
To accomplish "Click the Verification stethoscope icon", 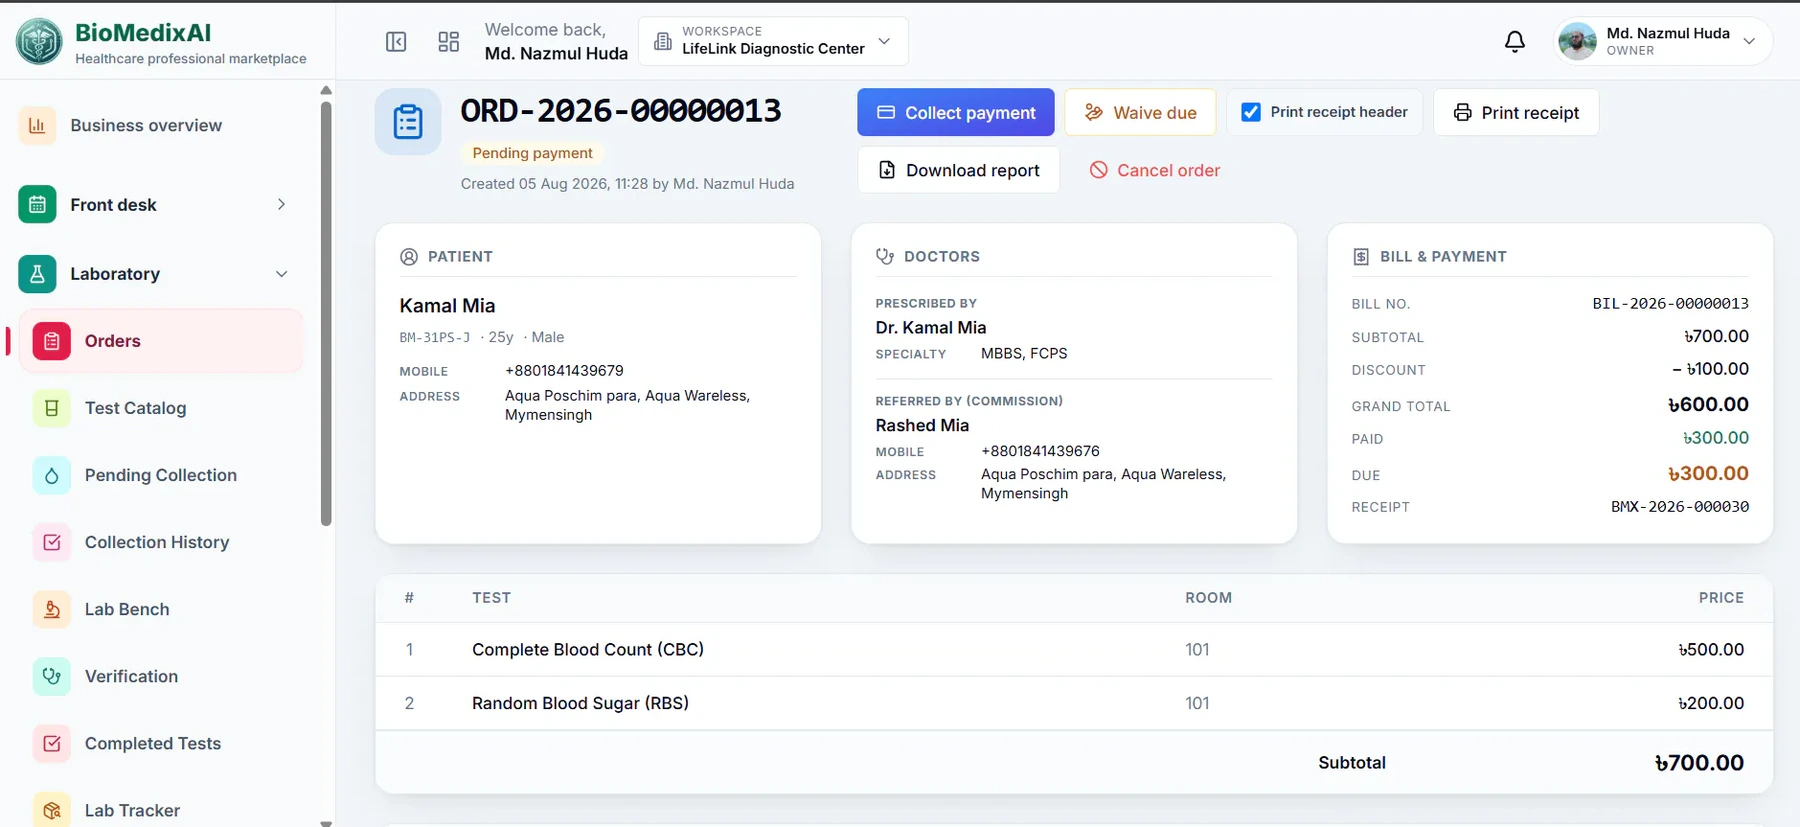I will (x=52, y=676).
